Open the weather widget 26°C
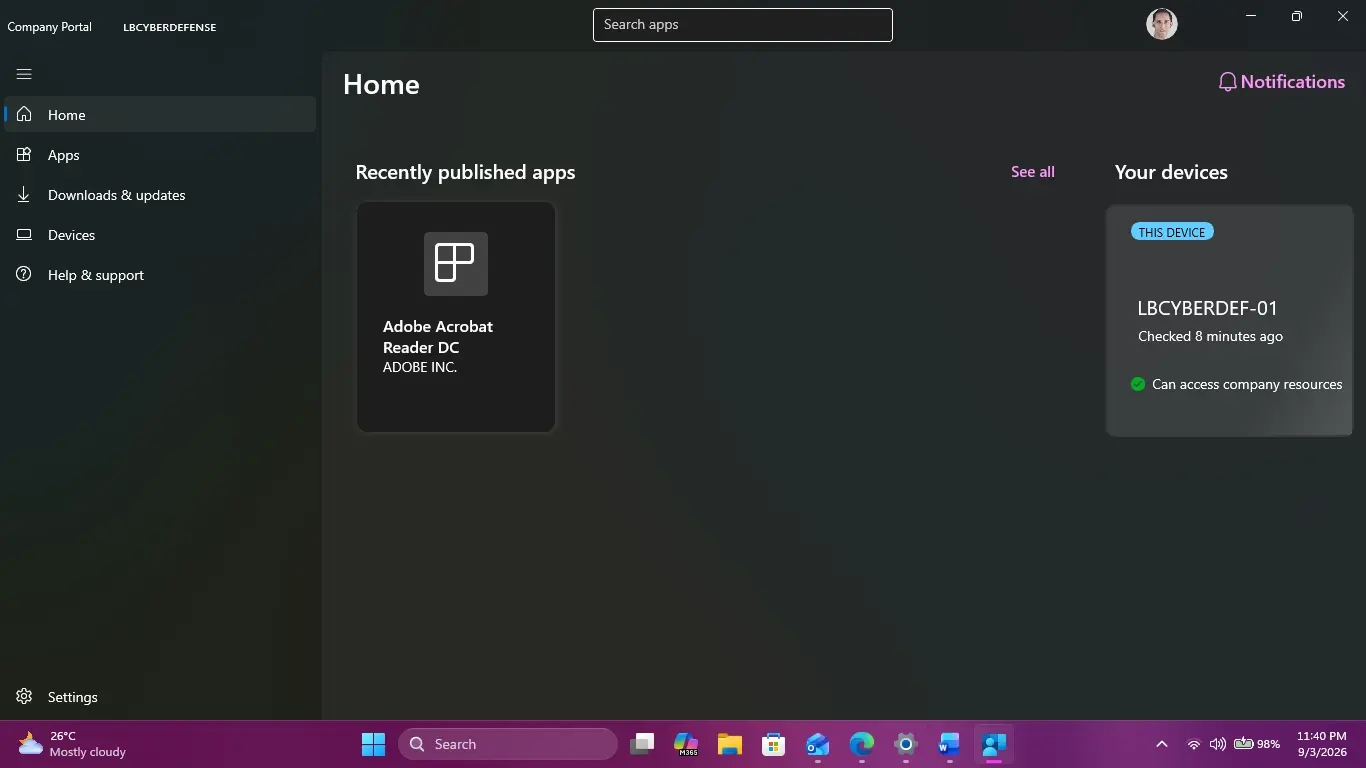 point(72,744)
